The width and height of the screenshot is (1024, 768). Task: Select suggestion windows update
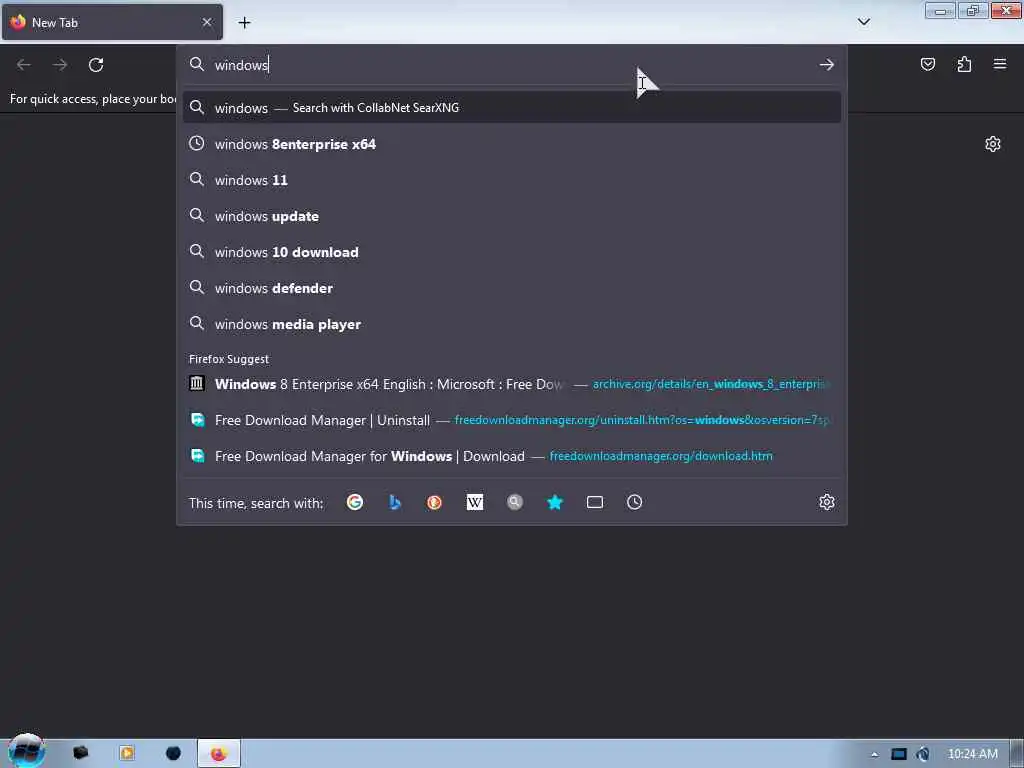[x=512, y=216]
